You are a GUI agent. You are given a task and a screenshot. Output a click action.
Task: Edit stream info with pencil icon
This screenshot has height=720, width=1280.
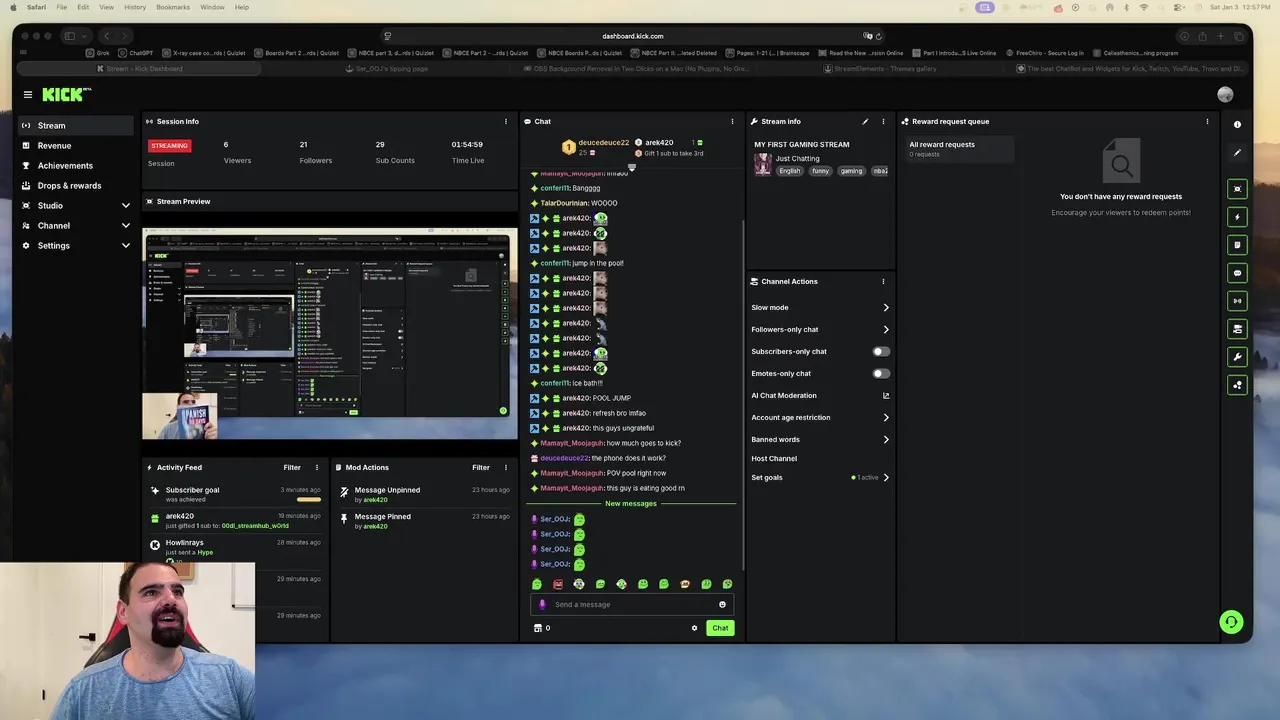865,122
